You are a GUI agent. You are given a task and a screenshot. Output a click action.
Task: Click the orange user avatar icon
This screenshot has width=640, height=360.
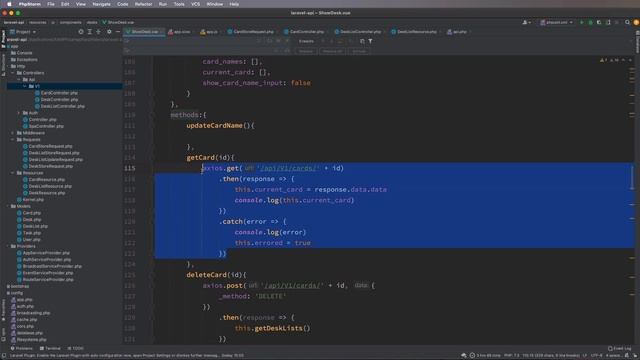click(x=636, y=22)
